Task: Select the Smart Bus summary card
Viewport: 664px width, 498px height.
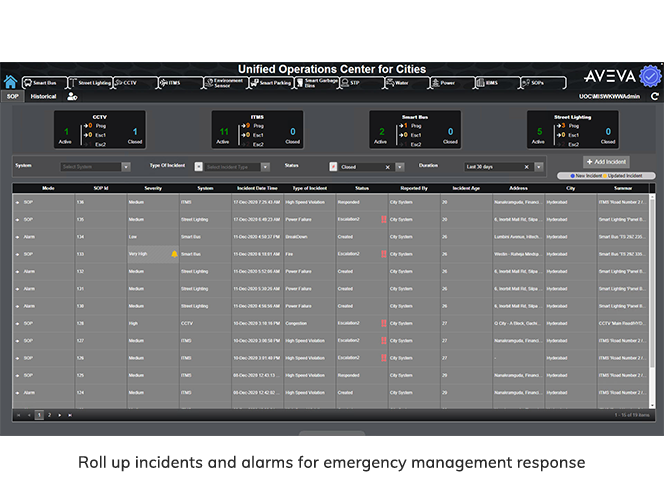Action: click(x=415, y=130)
